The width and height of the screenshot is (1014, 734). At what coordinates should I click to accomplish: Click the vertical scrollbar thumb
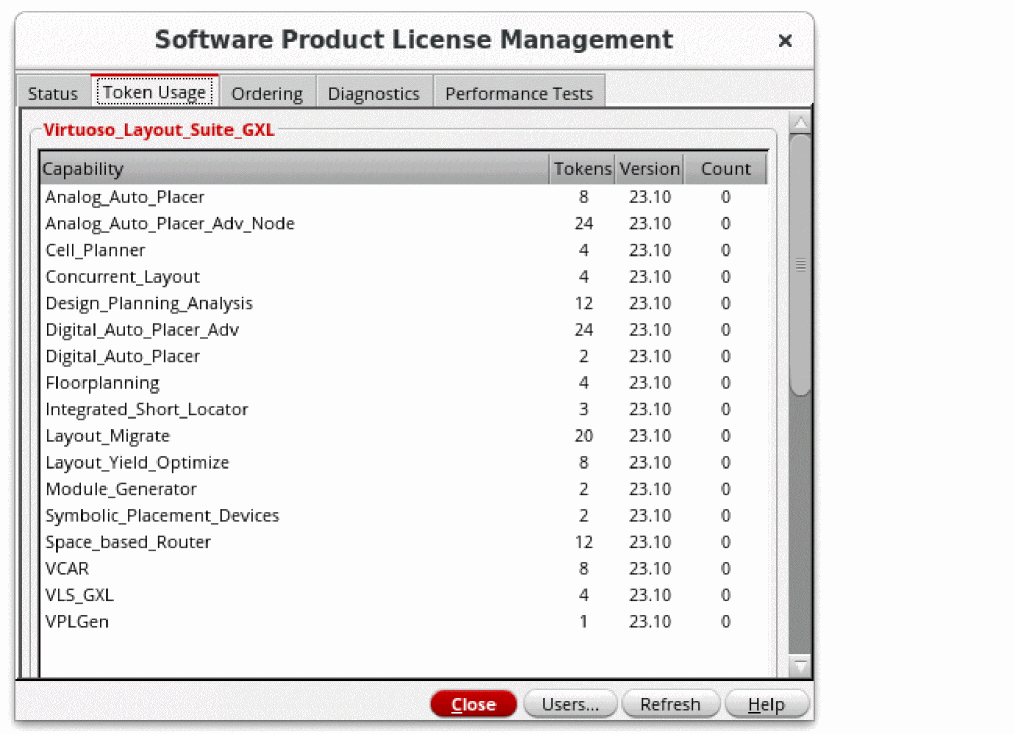coord(800,265)
